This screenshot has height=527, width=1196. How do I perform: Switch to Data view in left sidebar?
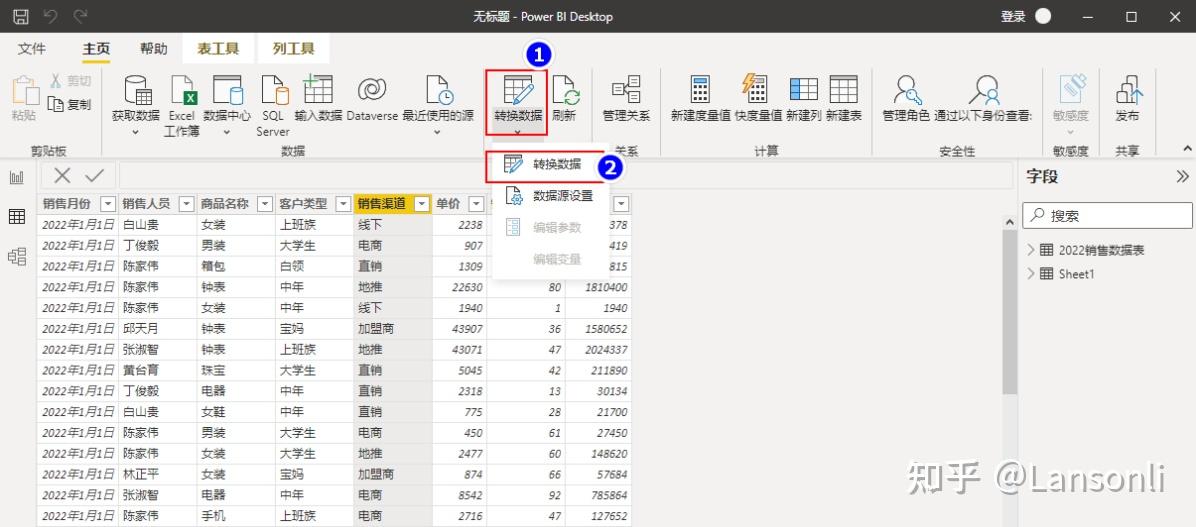point(17,217)
